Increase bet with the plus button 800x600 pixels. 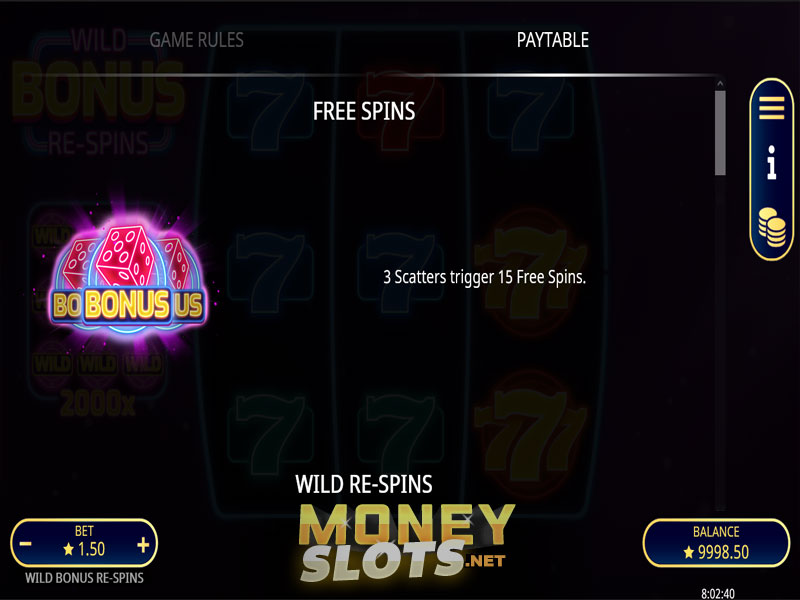(x=143, y=545)
